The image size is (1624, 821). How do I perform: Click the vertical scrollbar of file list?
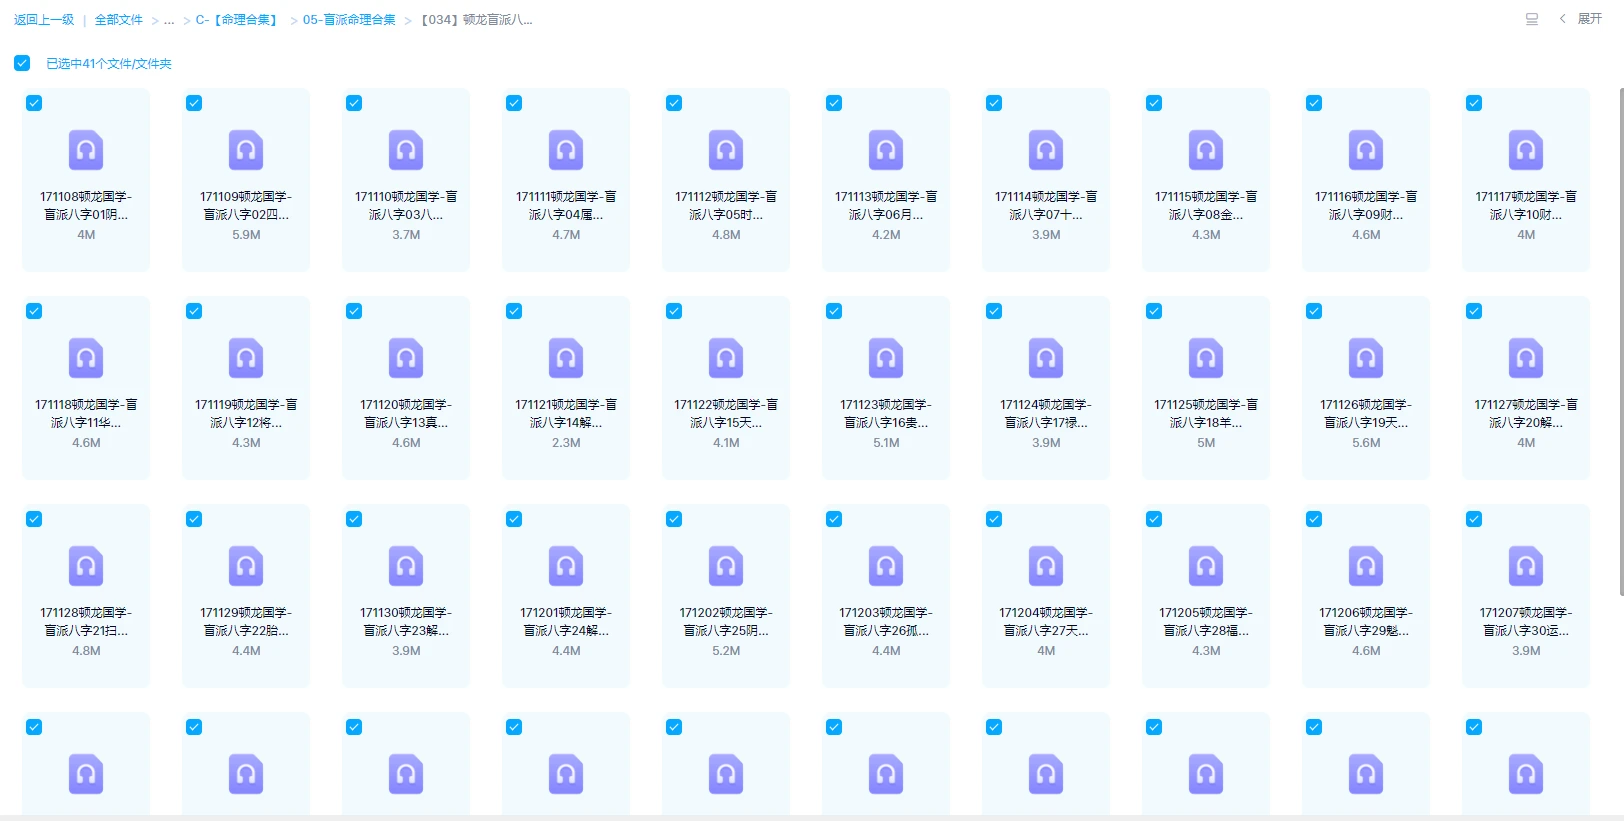click(x=1620, y=340)
